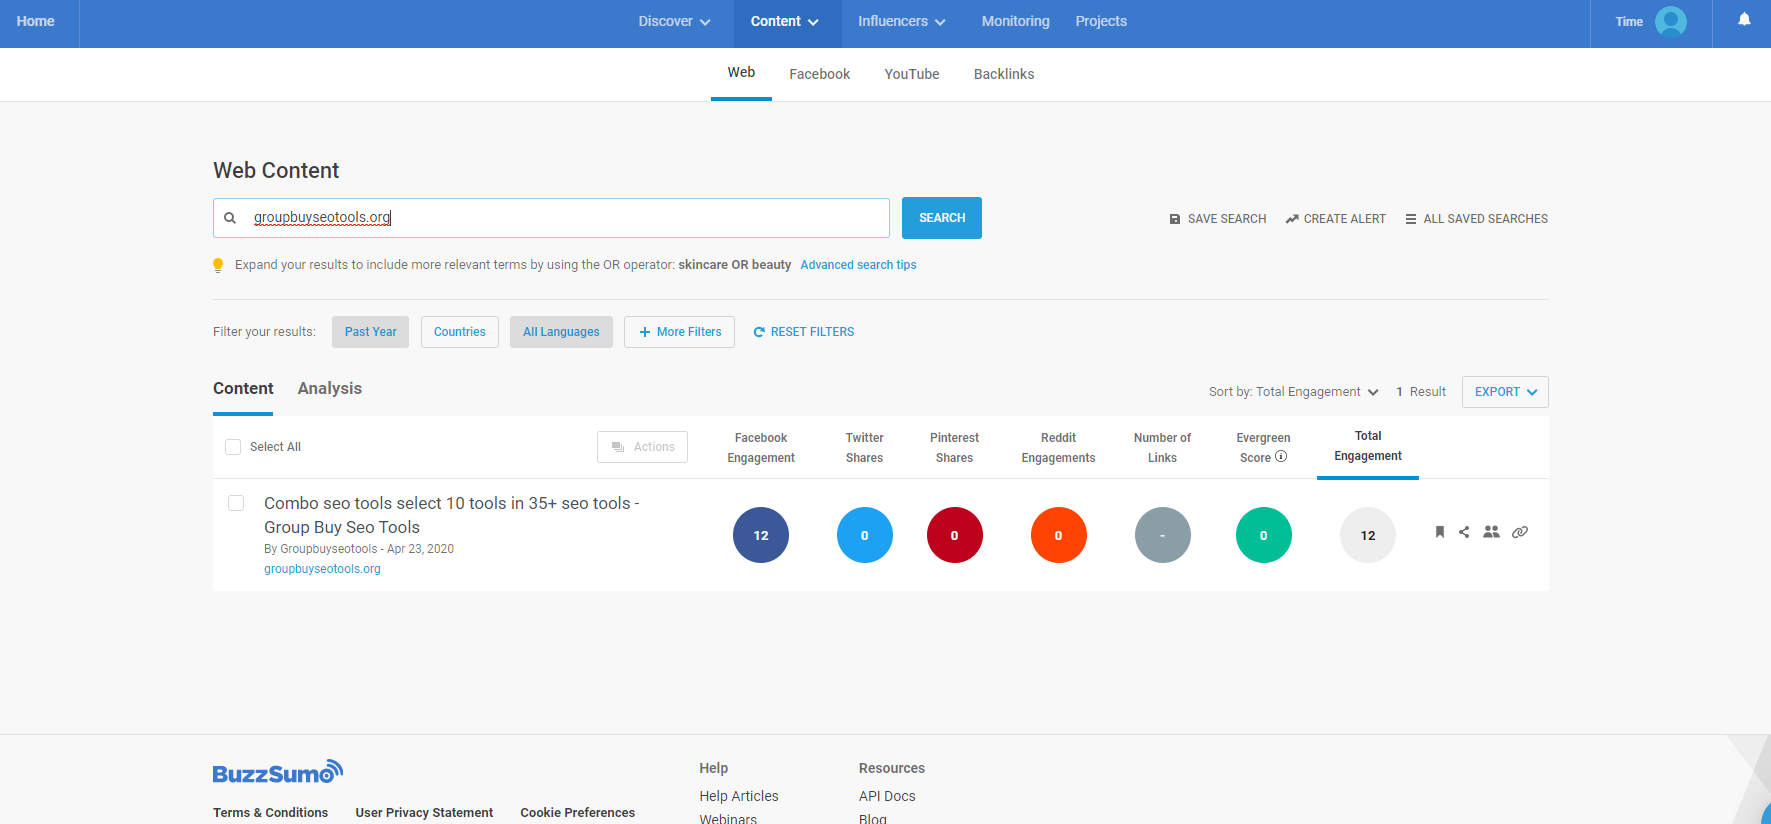Click the Number of Links grey circle
The image size is (1771, 824).
1163,535
